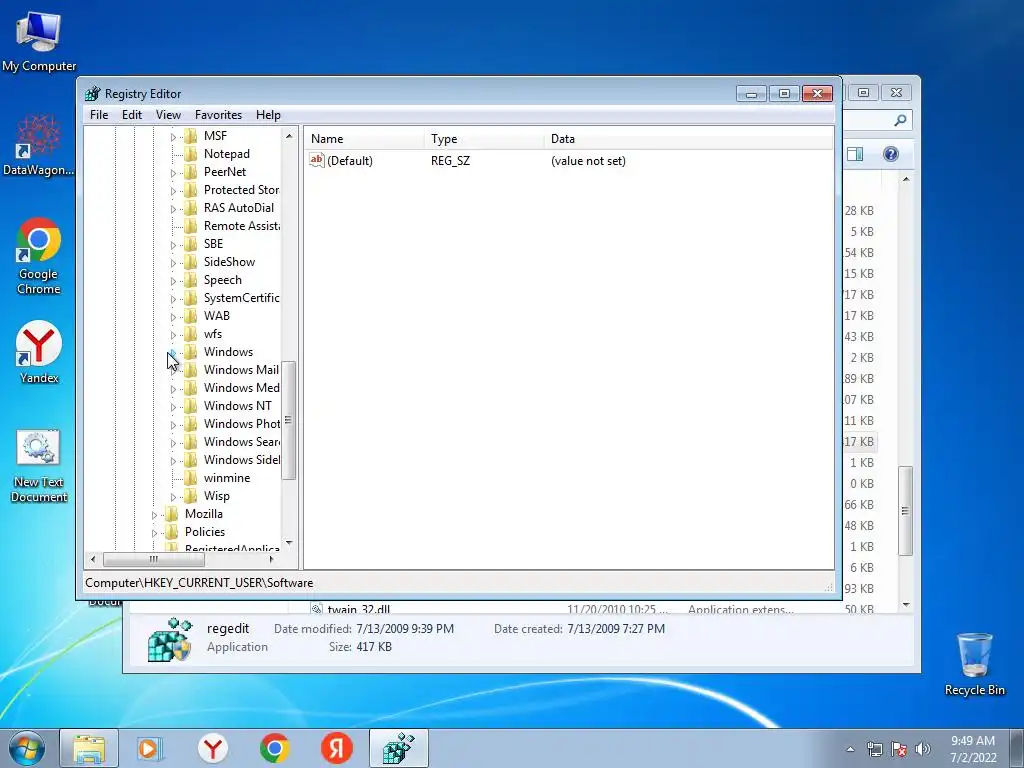Open the File menu in Registry Editor
The image size is (1024, 768).
99,115
